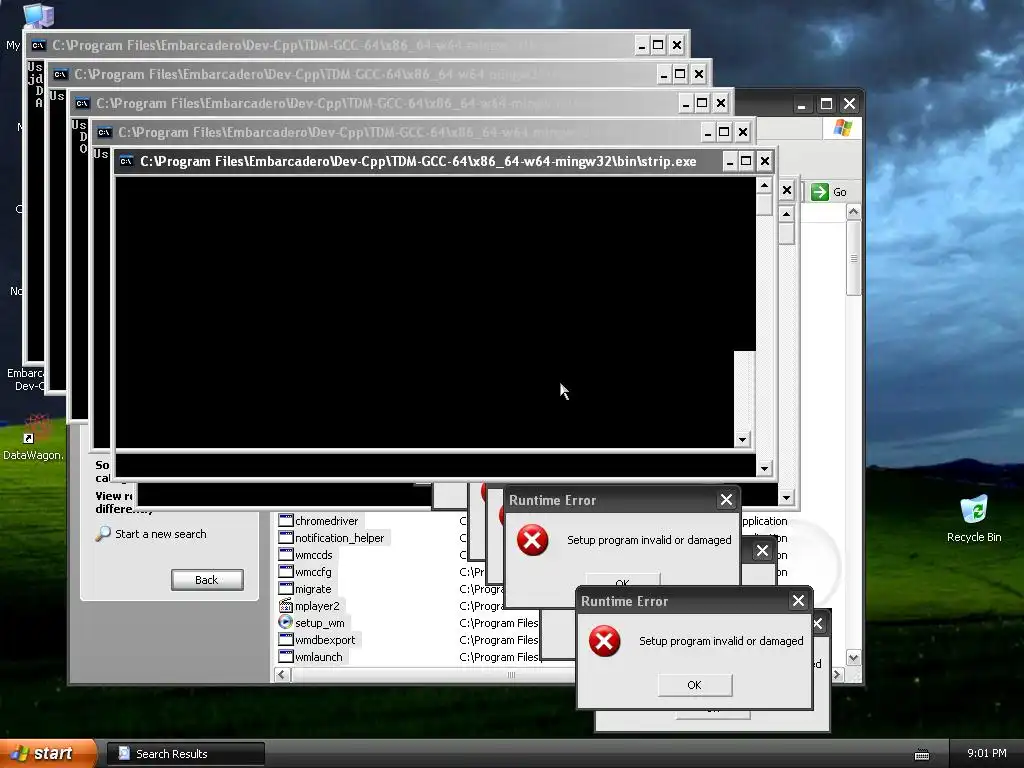The height and width of the screenshot is (768, 1024).
Task: Select wmlaunch file in results list
Action: pos(318,657)
